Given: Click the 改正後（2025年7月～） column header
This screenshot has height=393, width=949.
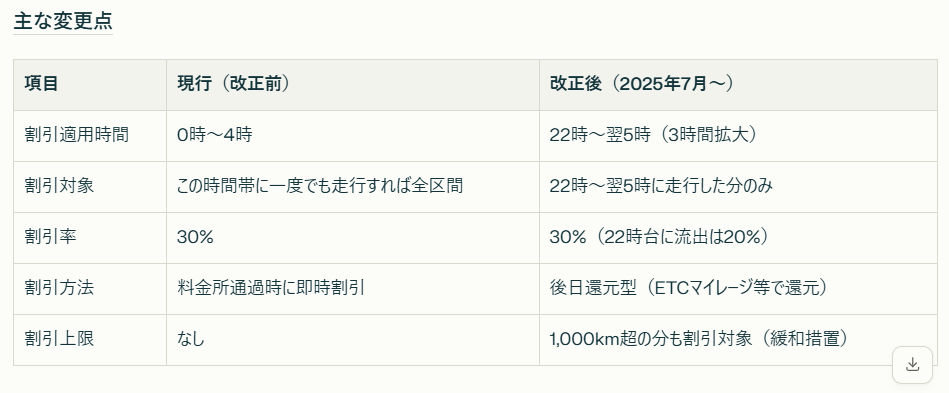Looking at the screenshot, I should tap(642, 84).
